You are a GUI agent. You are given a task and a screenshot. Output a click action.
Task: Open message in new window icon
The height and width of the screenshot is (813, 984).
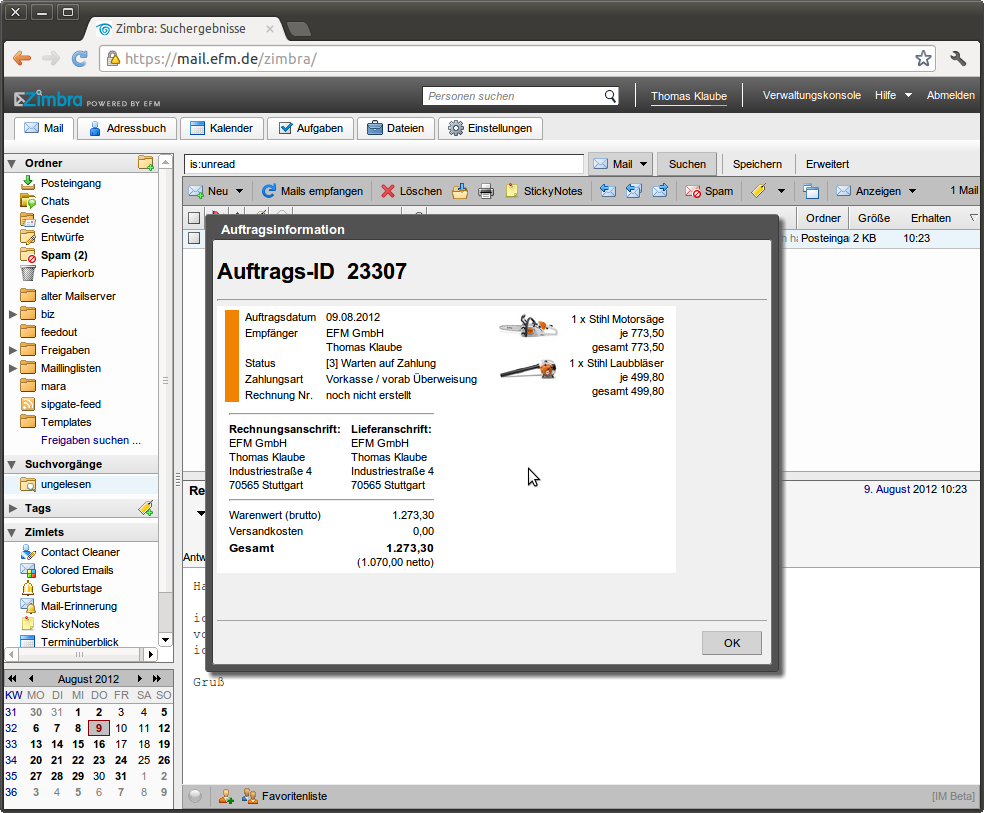point(811,191)
